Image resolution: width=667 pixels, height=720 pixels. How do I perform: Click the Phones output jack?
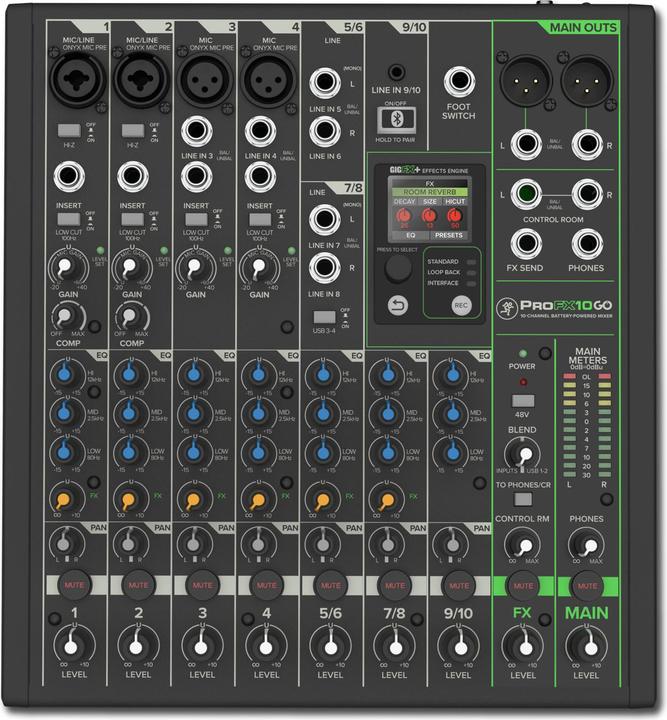click(x=586, y=243)
